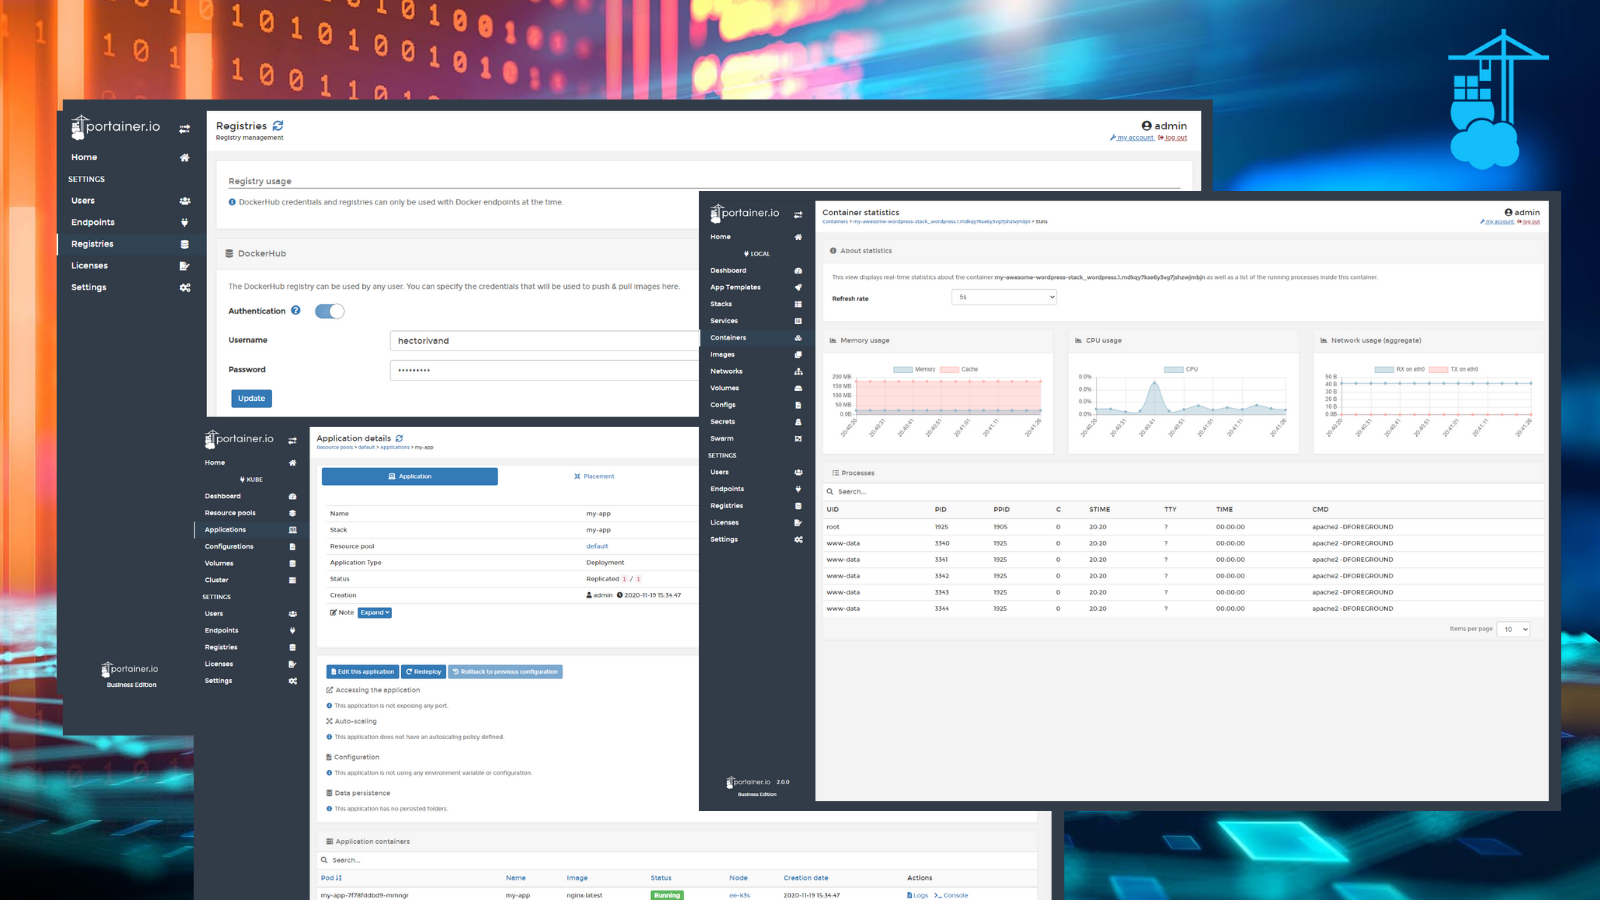Click the Swarm icon in sidebar

(x=798, y=439)
